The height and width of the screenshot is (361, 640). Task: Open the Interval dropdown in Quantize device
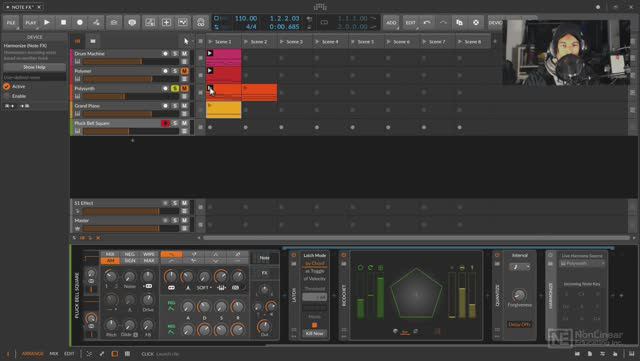click(519, 267)
